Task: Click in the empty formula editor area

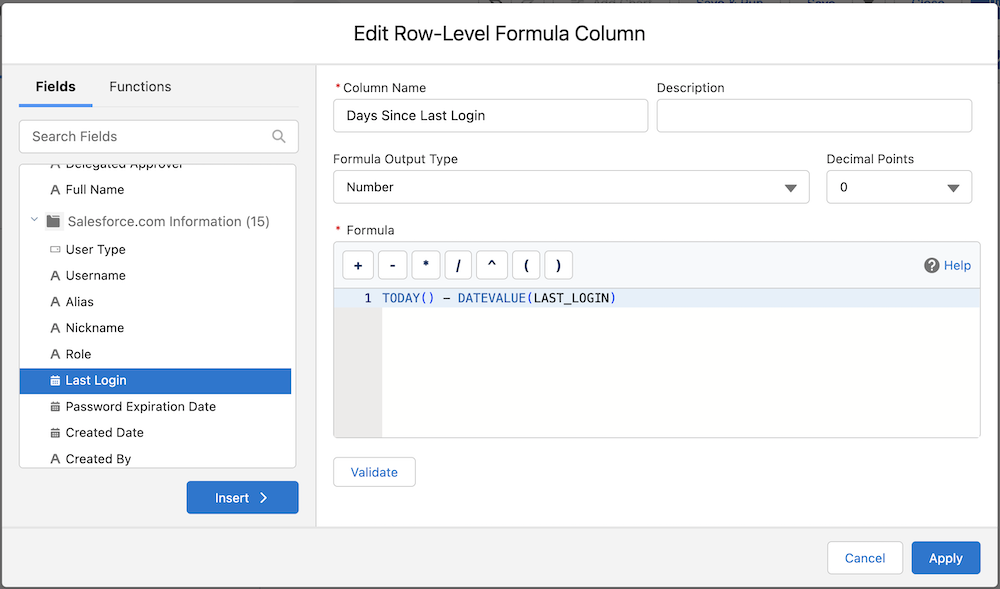Action: [680, 372]
